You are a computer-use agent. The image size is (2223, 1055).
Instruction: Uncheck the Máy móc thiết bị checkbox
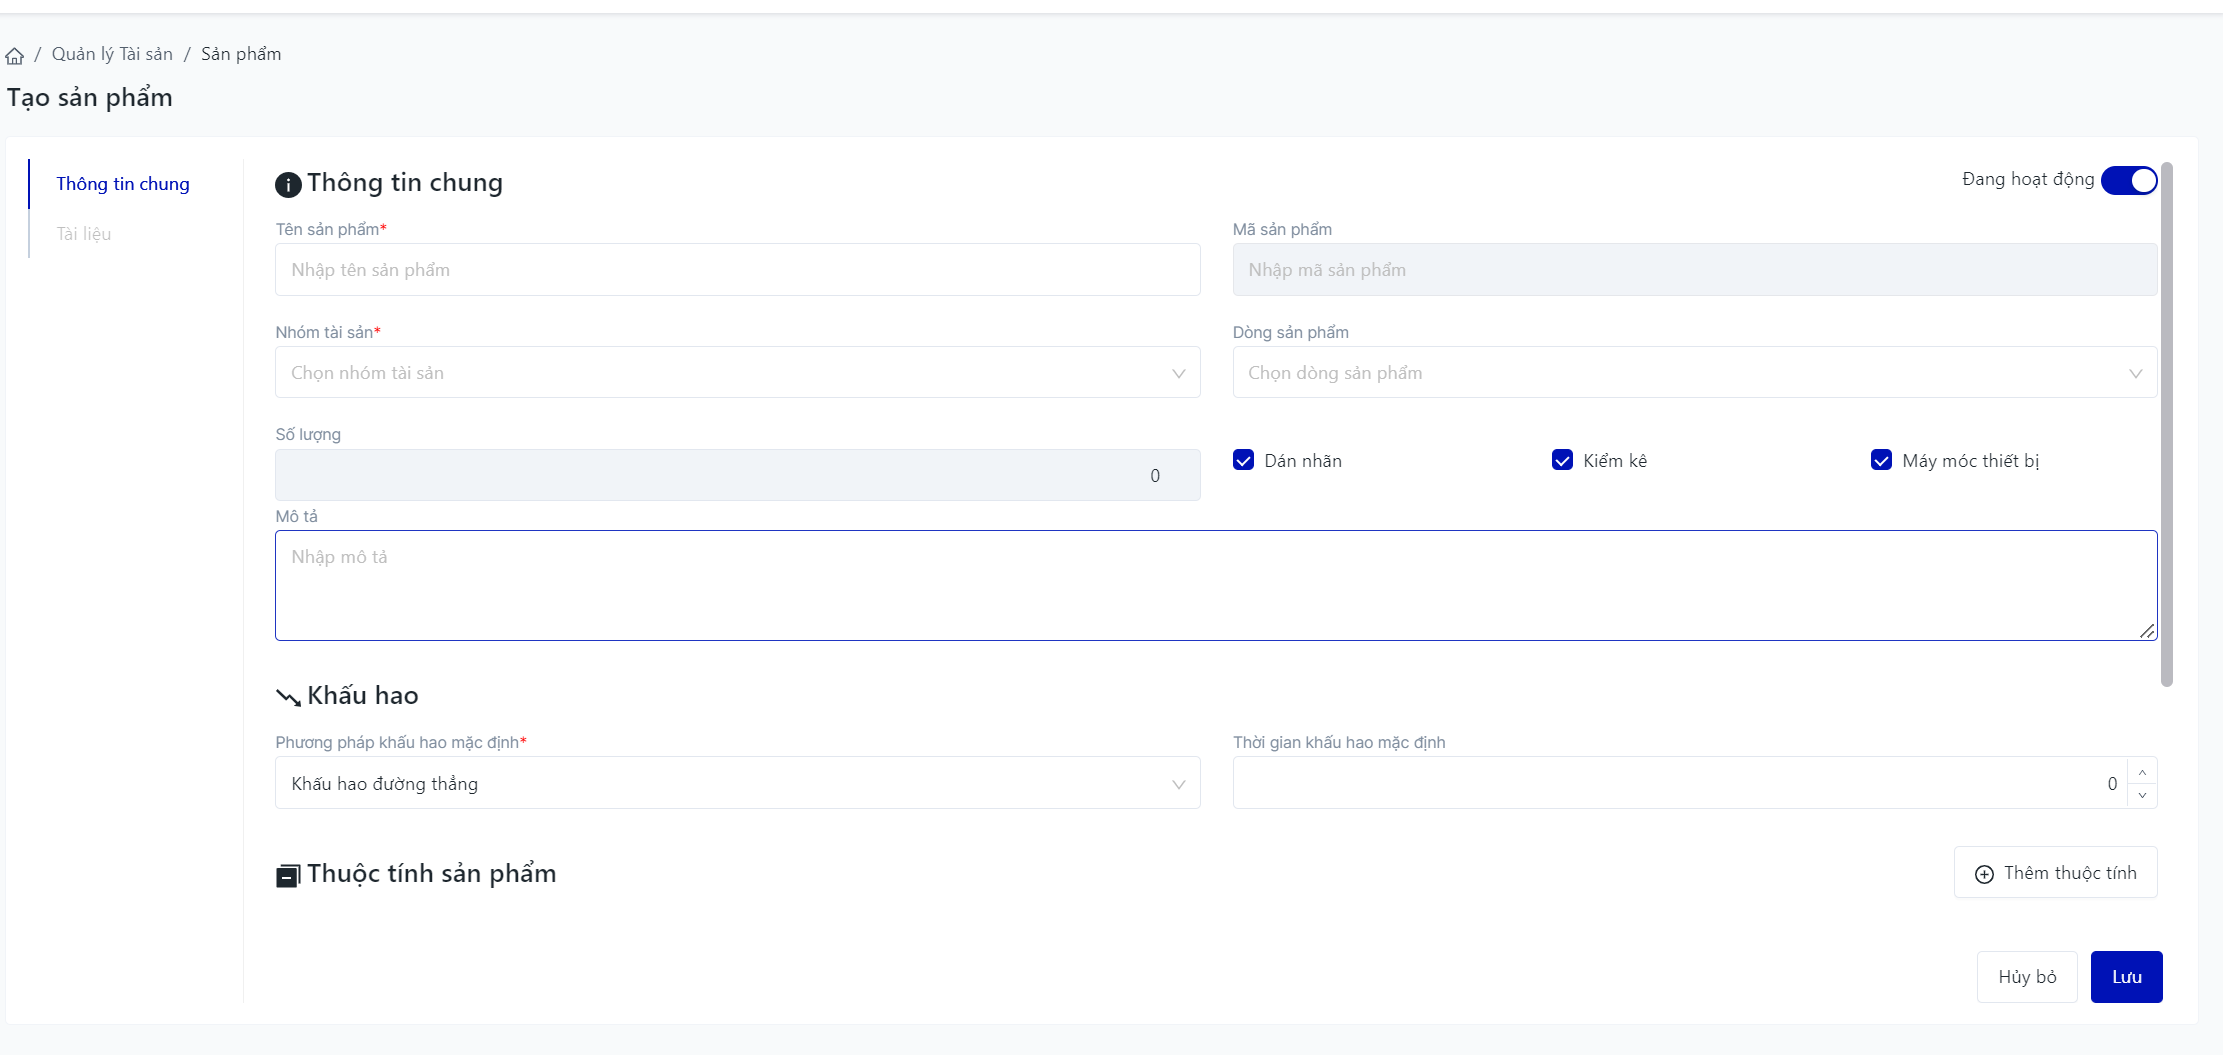coord(1881,460)
